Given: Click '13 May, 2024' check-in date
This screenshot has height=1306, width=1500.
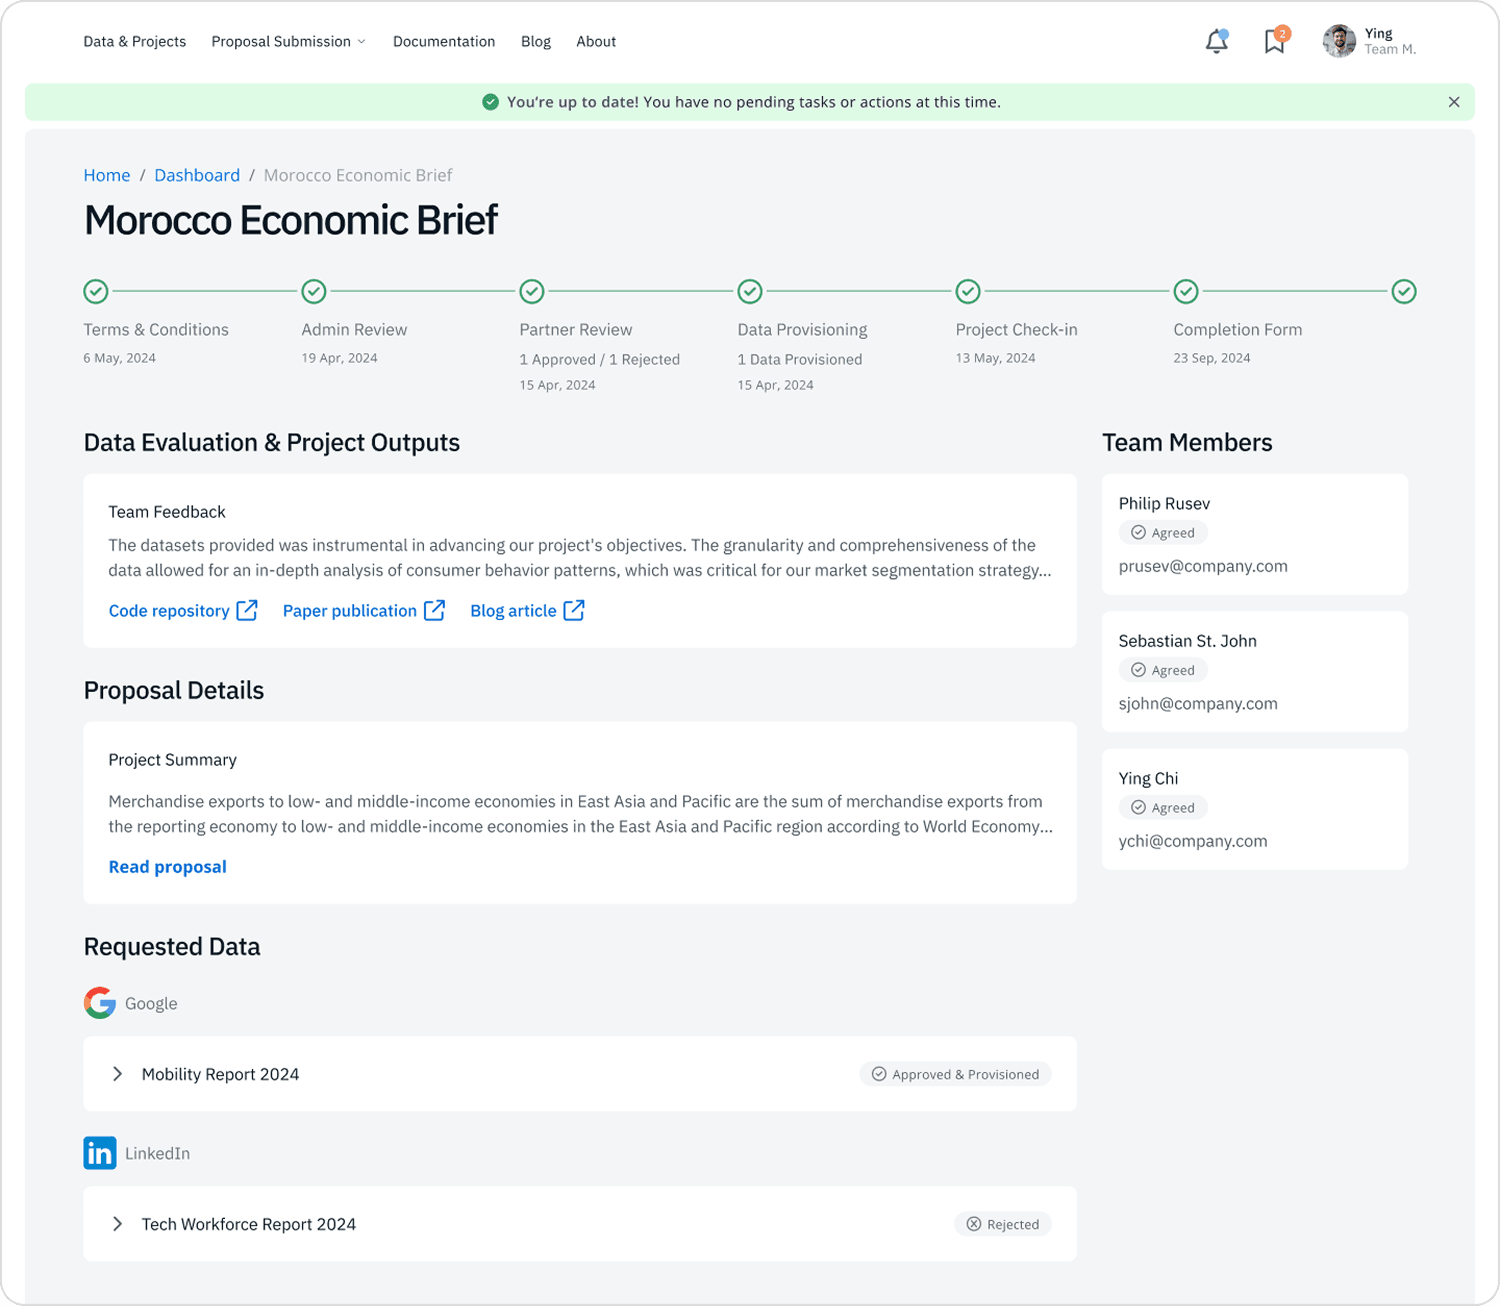Looking at the screenshot, I should coord(995,358).
